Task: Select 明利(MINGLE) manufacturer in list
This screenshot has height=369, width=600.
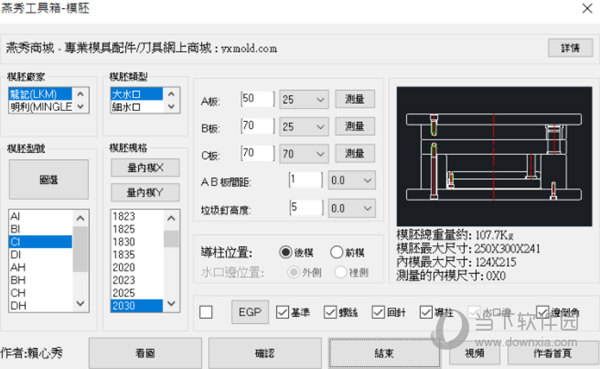Action: pos(40,106)
